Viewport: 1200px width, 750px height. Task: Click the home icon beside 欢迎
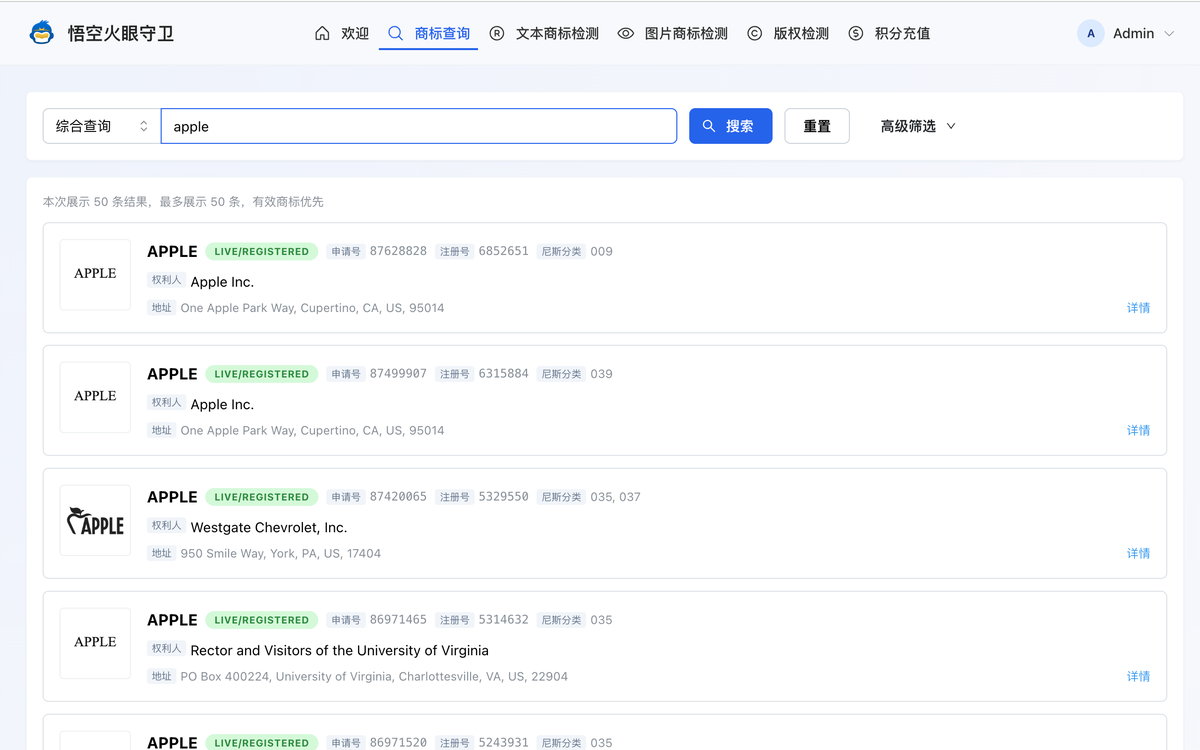coord(322,33)
